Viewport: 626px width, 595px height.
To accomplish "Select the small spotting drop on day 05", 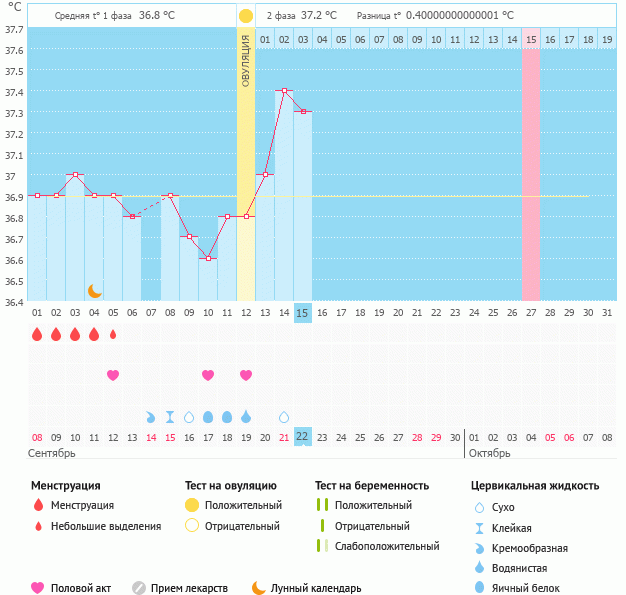I will tap(113, 335).
